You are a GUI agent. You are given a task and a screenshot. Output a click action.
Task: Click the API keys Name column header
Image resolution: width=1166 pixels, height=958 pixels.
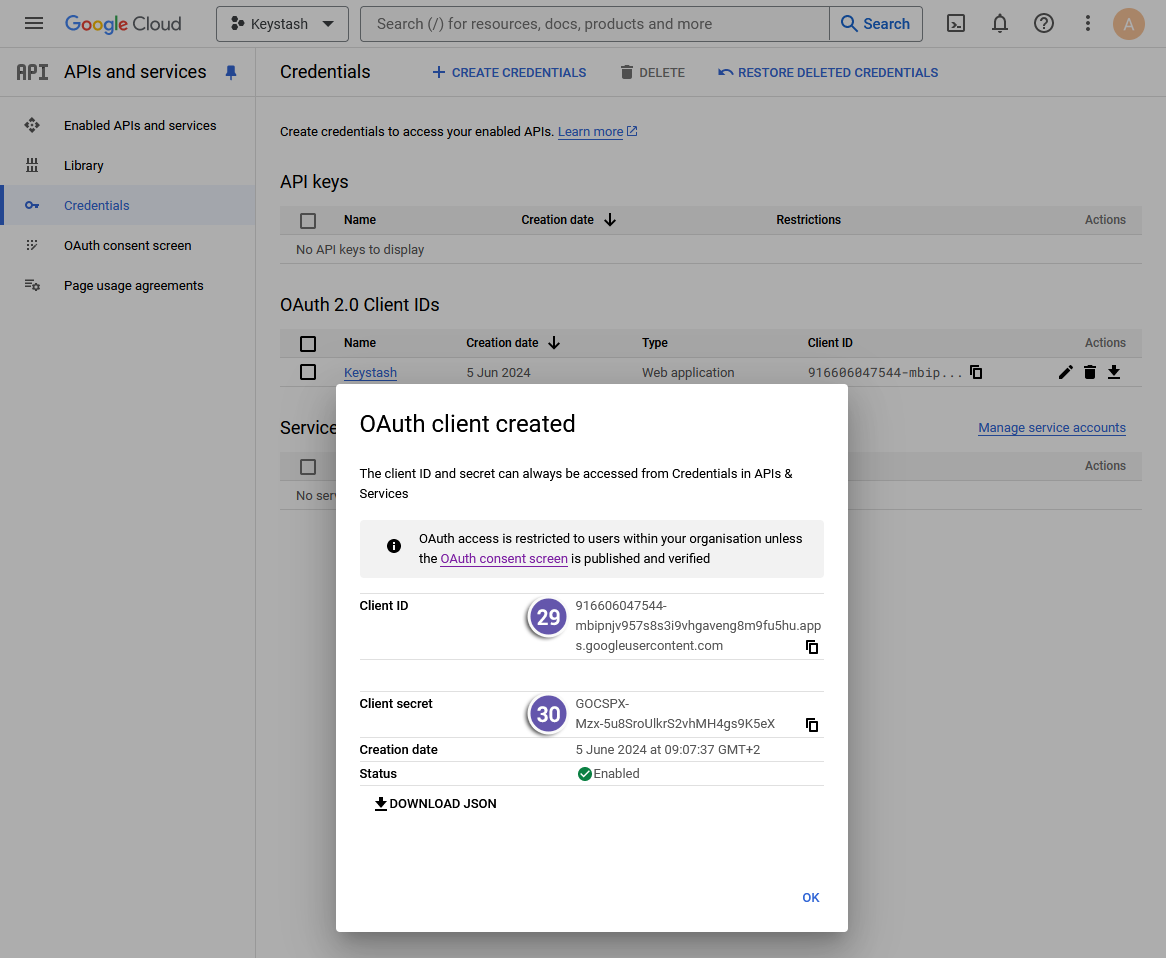click(360, 220)
